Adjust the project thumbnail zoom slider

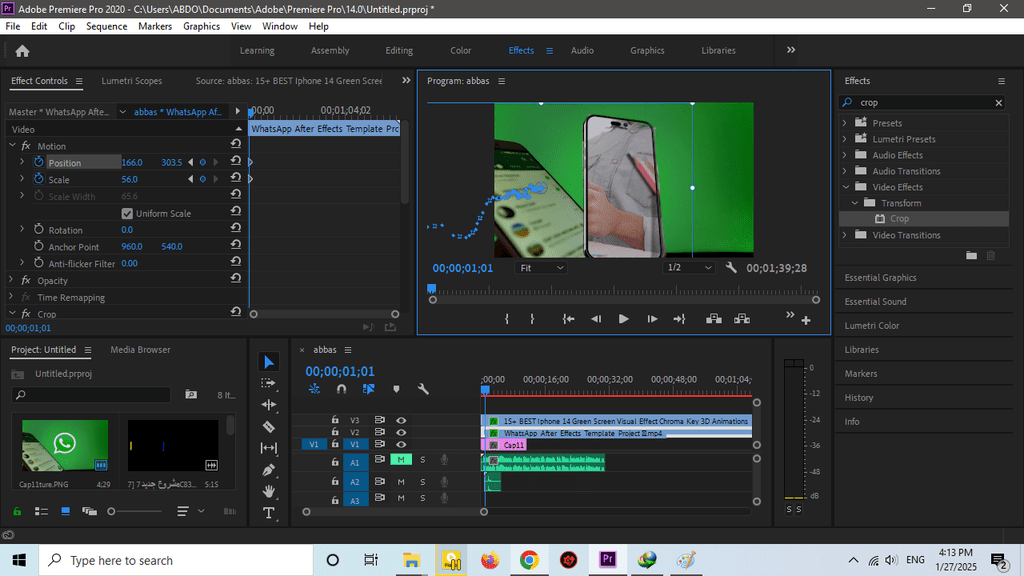coord(112,511)
